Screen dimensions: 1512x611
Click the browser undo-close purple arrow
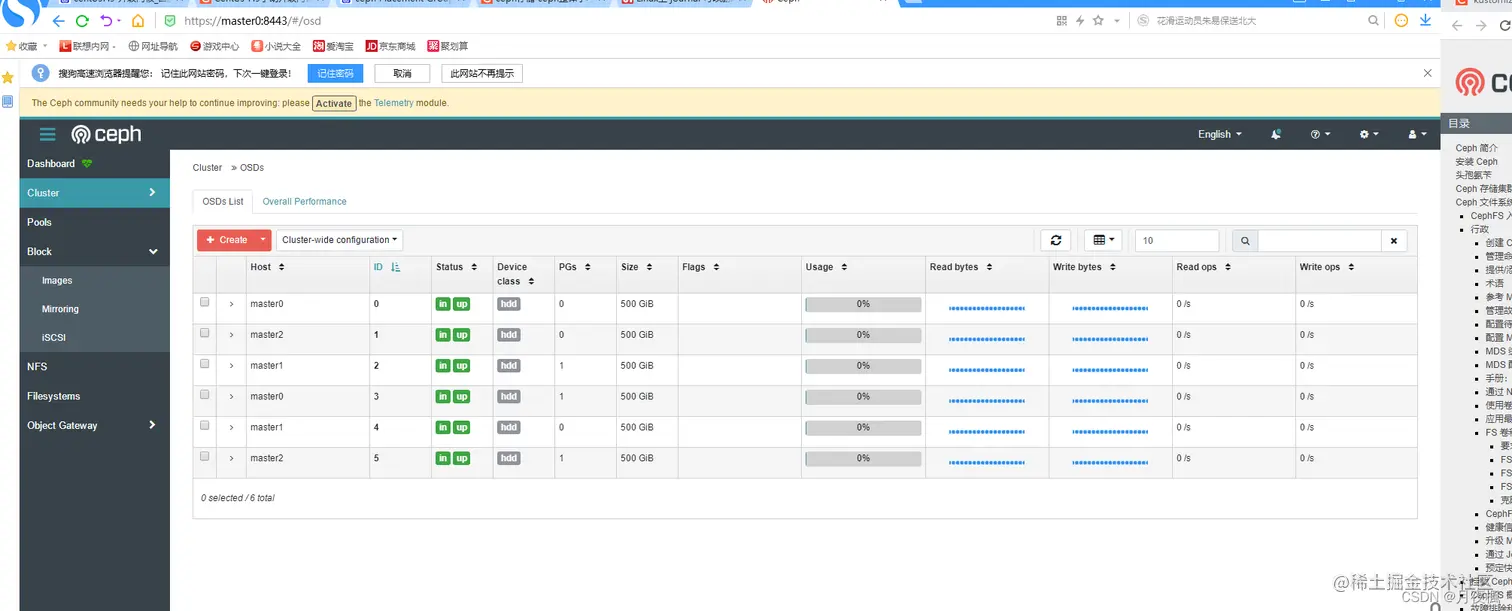107,20
